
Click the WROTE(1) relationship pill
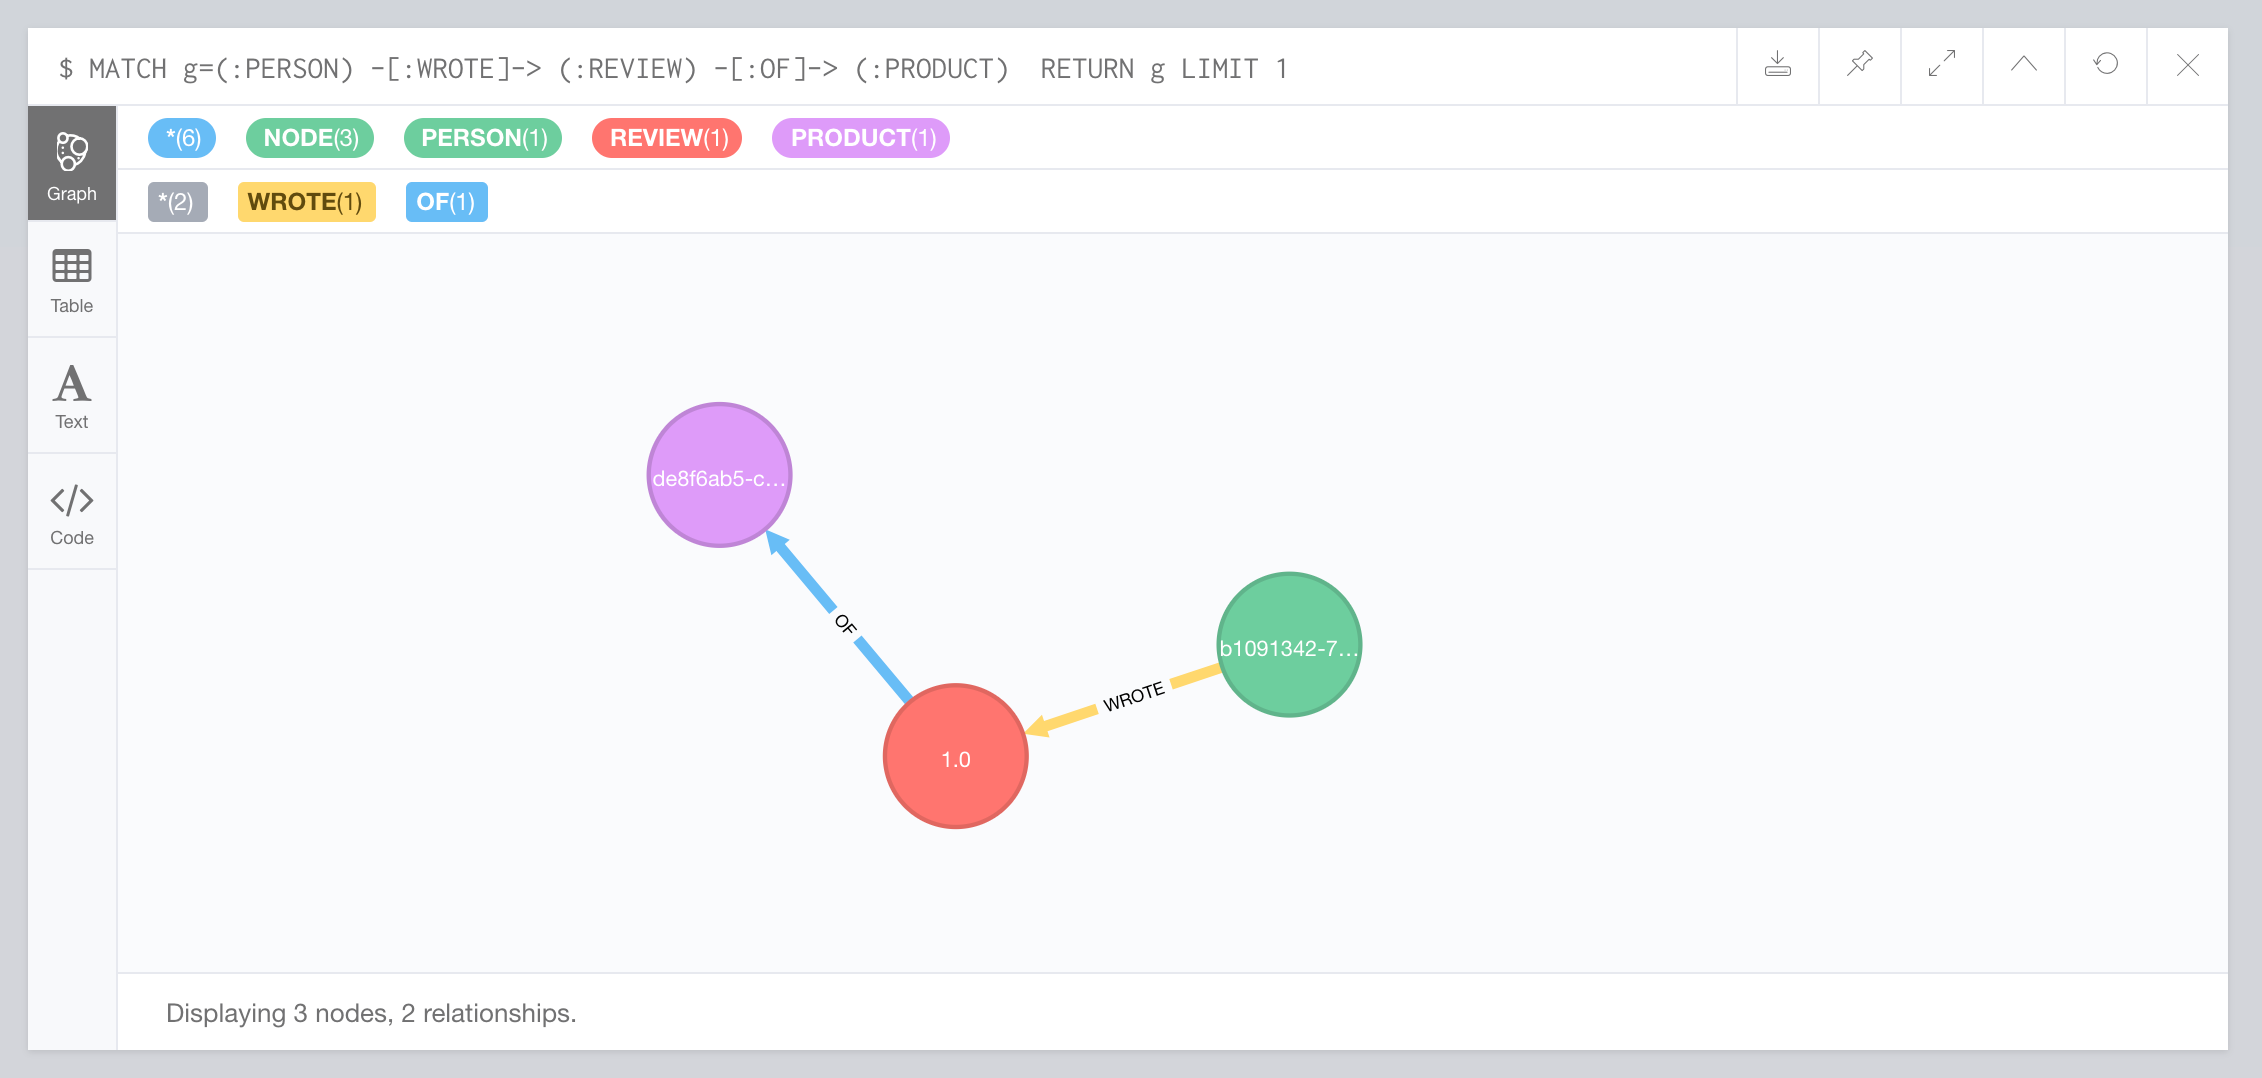click(x=306, y=201)
